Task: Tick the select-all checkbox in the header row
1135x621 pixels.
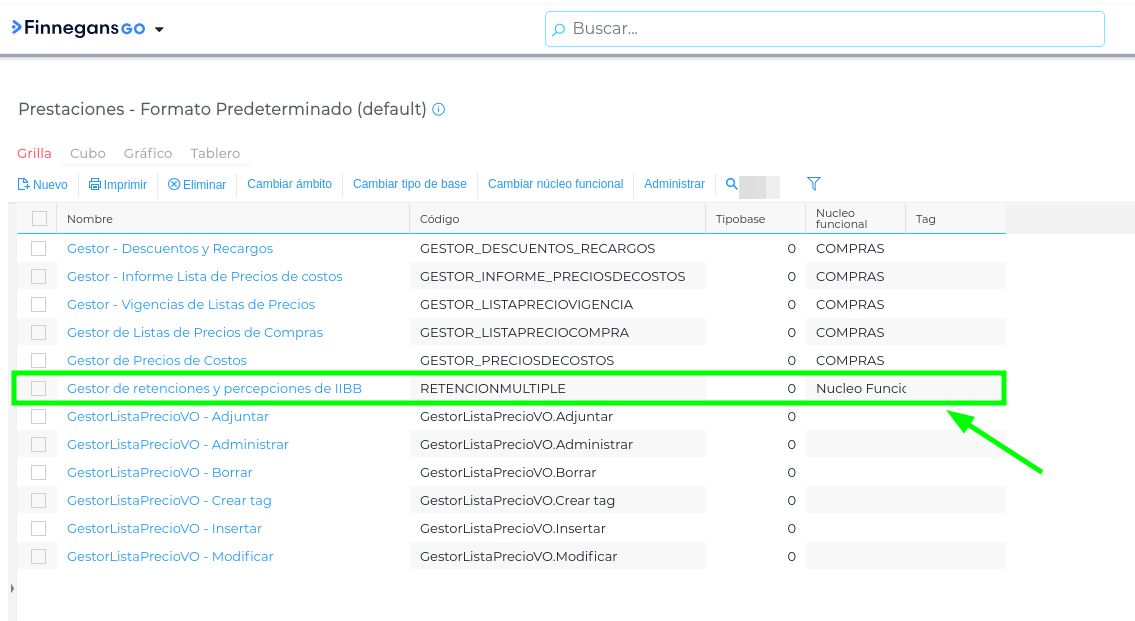Action: coord(40,219)
